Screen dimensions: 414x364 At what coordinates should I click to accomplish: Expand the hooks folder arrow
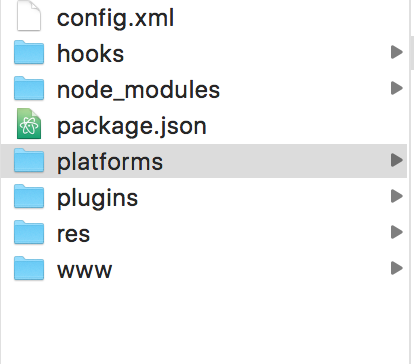[x=397, y=52]
